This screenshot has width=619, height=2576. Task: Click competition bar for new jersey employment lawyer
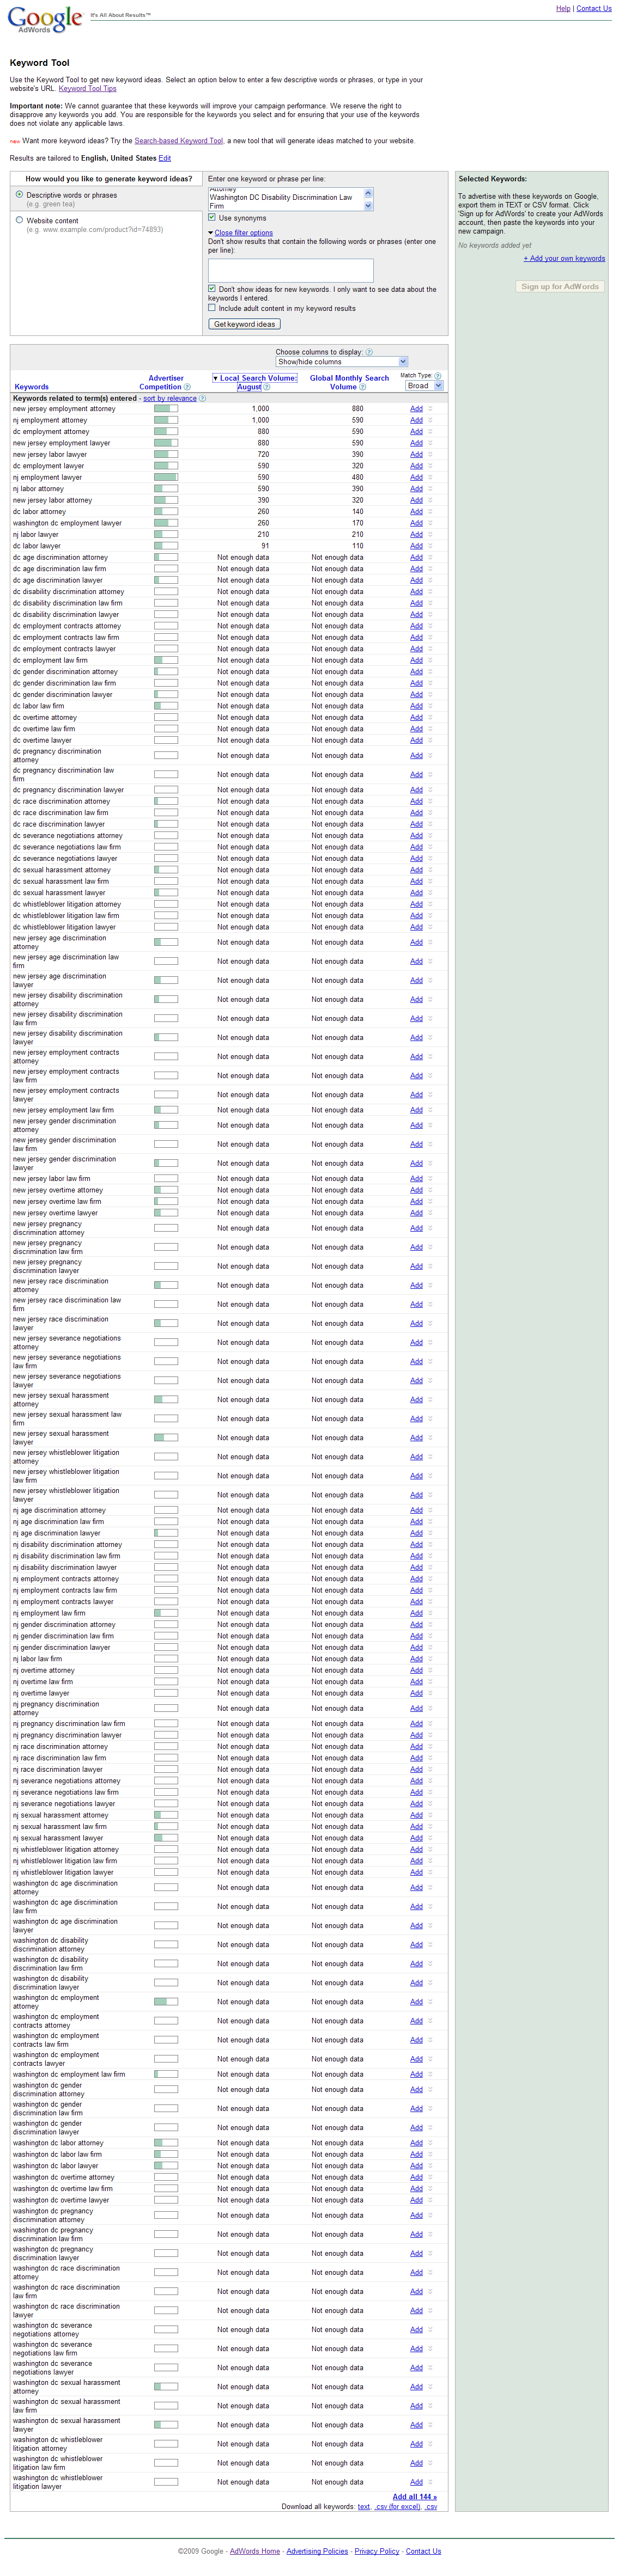[166, 443]
